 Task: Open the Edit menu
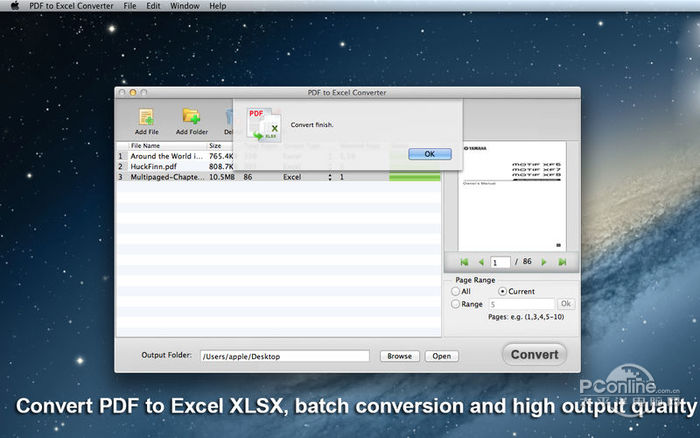click(153, 6)
